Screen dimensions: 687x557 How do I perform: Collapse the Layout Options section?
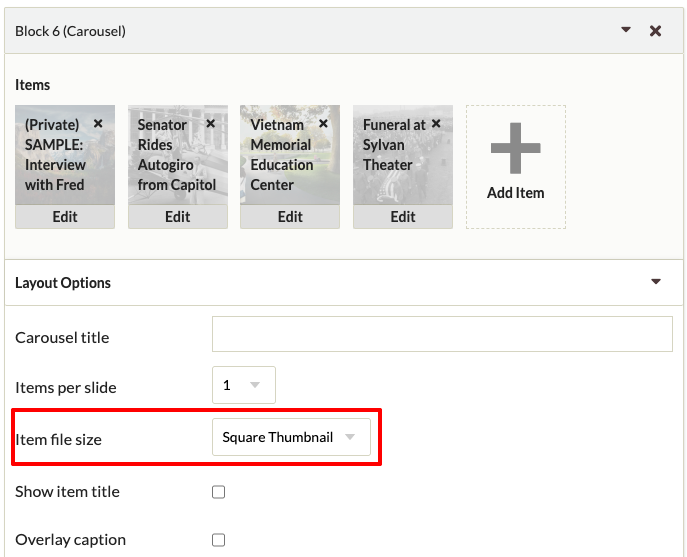[656, 282]
